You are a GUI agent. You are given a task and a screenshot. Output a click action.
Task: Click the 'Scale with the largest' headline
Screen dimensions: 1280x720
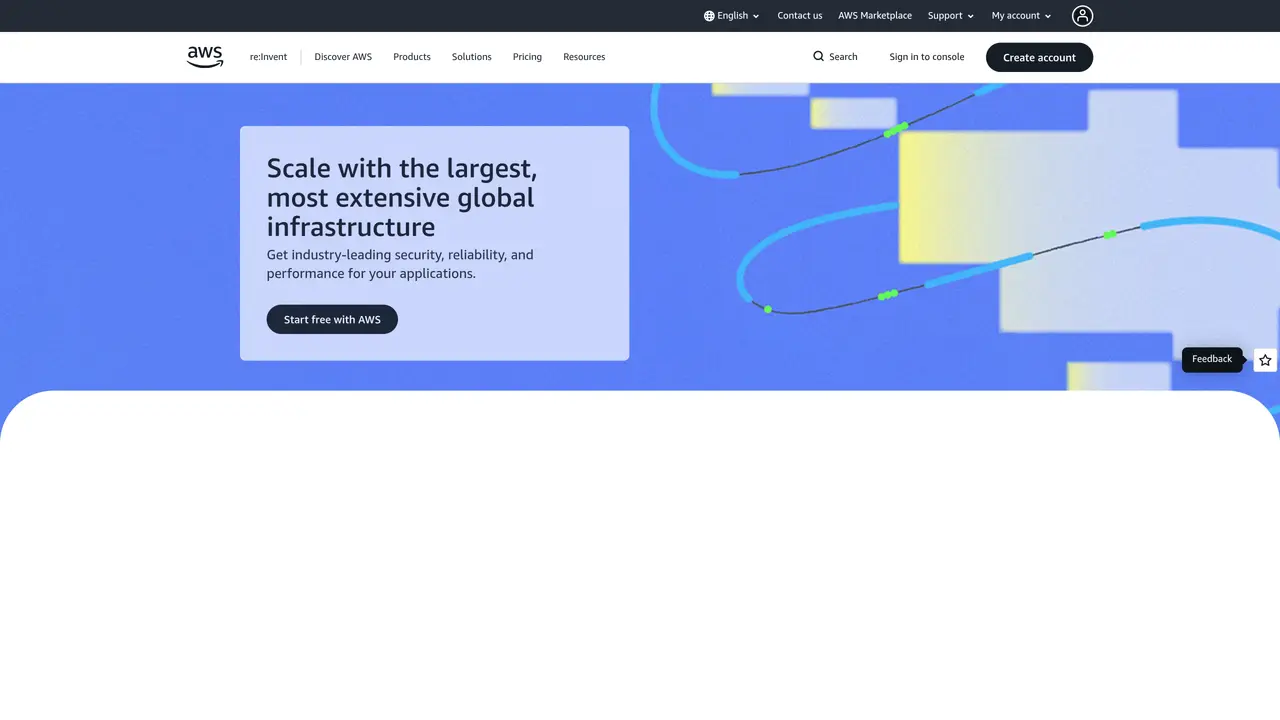(402, 197)
